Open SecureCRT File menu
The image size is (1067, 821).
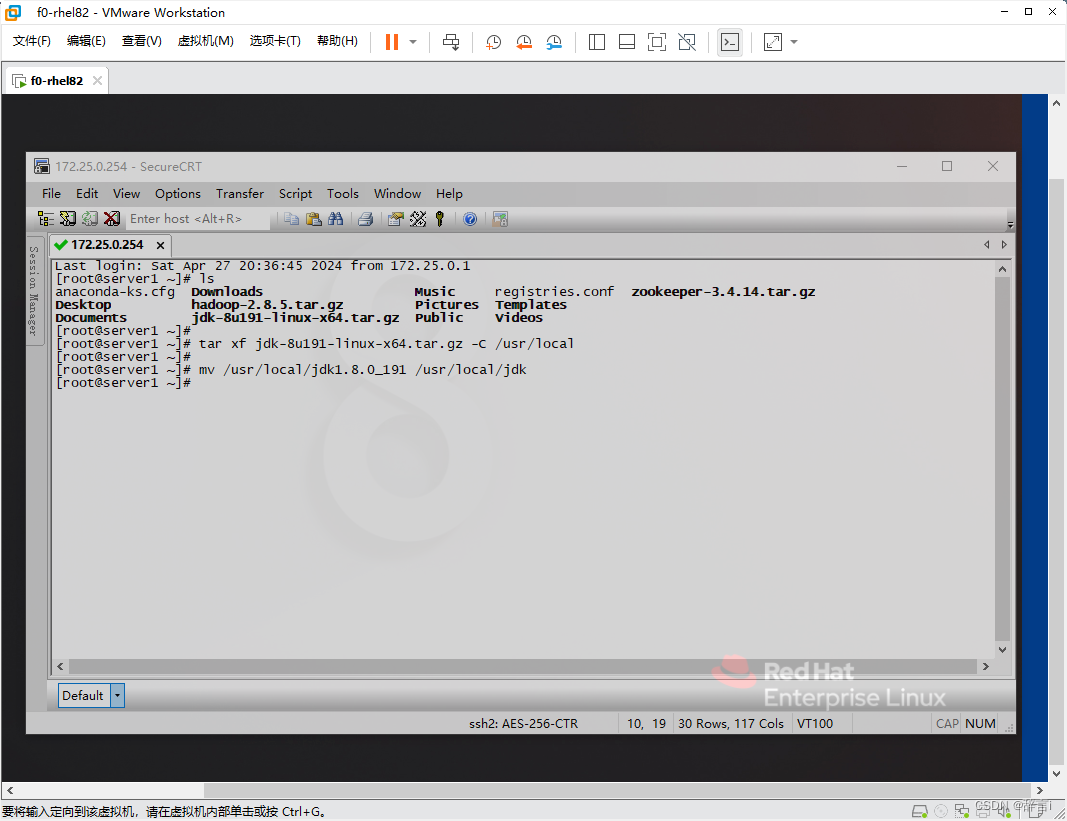pos(51,194)
